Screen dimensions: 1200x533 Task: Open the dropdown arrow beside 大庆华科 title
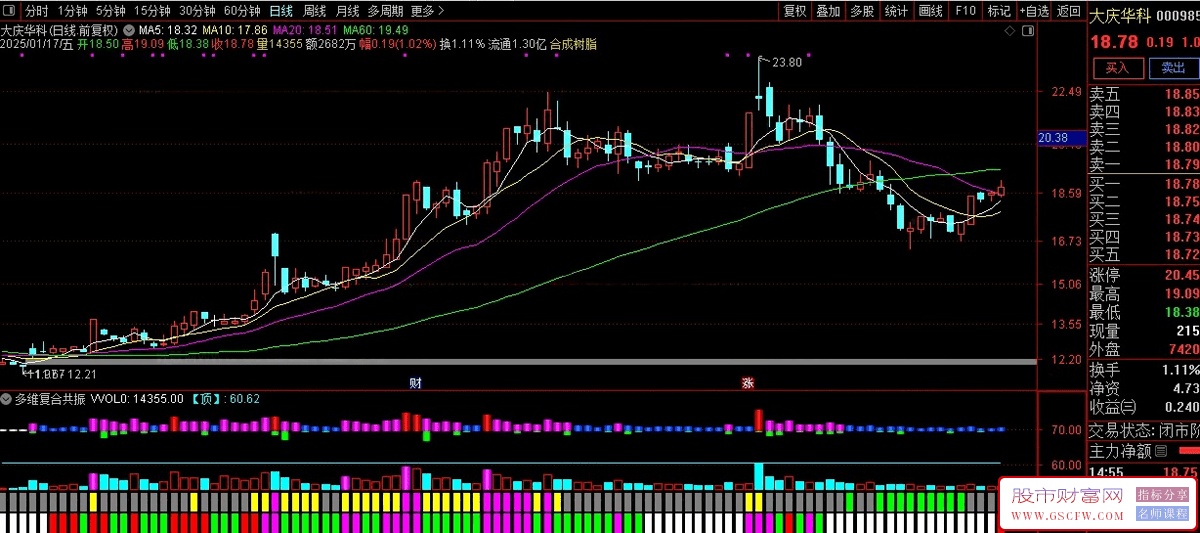click(127, 30)
